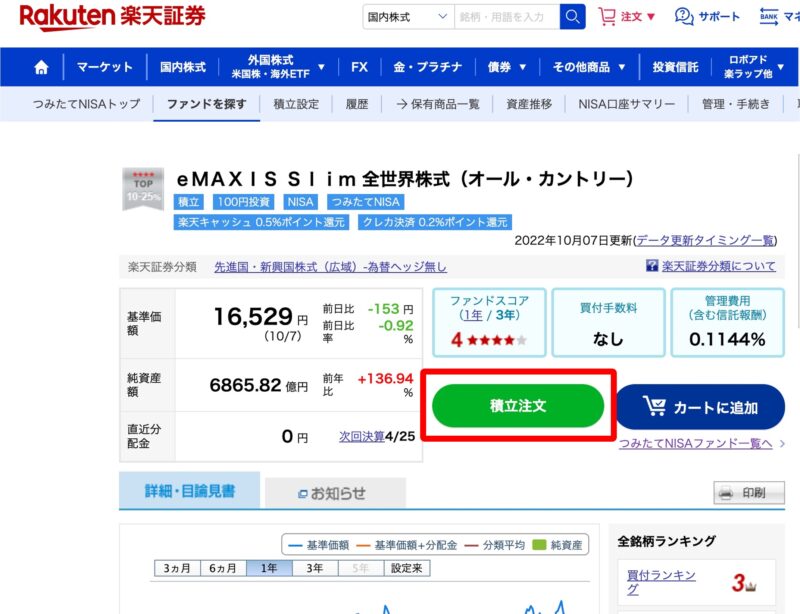Set chart period to 3ヵ月
Screen dimensions: 800x614
click(178, 568)
